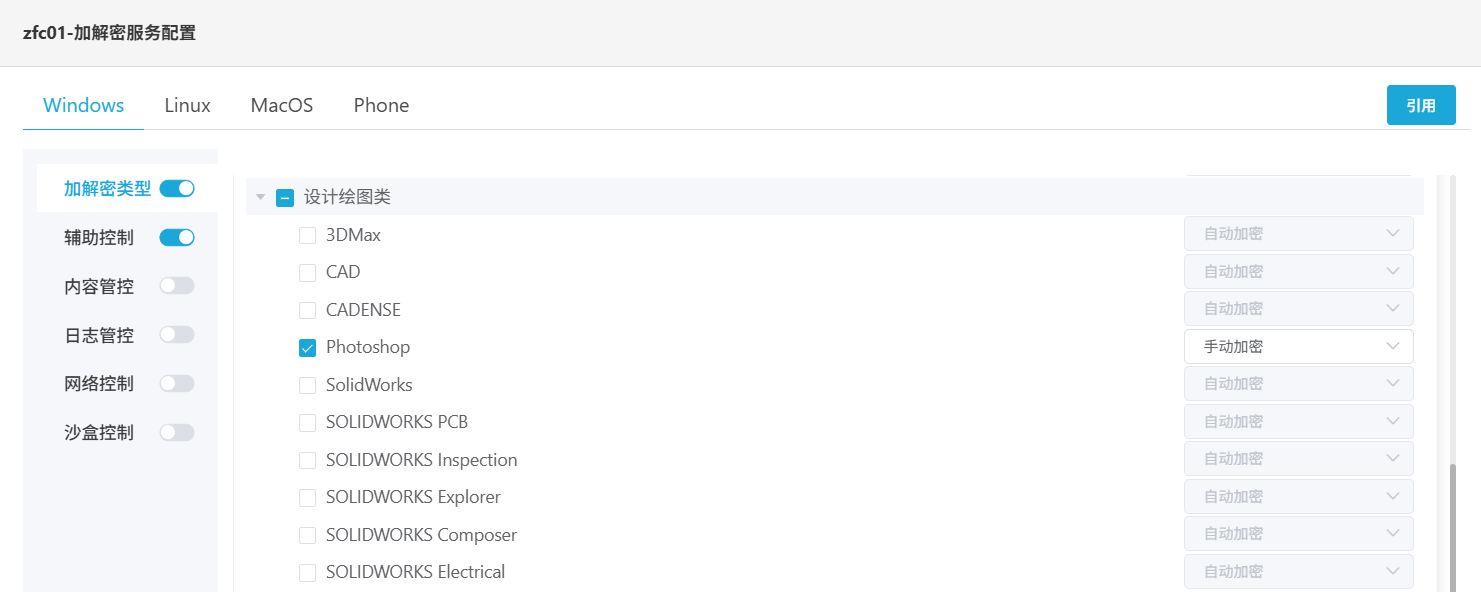This screenshot has height=592, width=1481.
Task: Uncheck the Photoshop checkbox
Action: tap(308, 348)
